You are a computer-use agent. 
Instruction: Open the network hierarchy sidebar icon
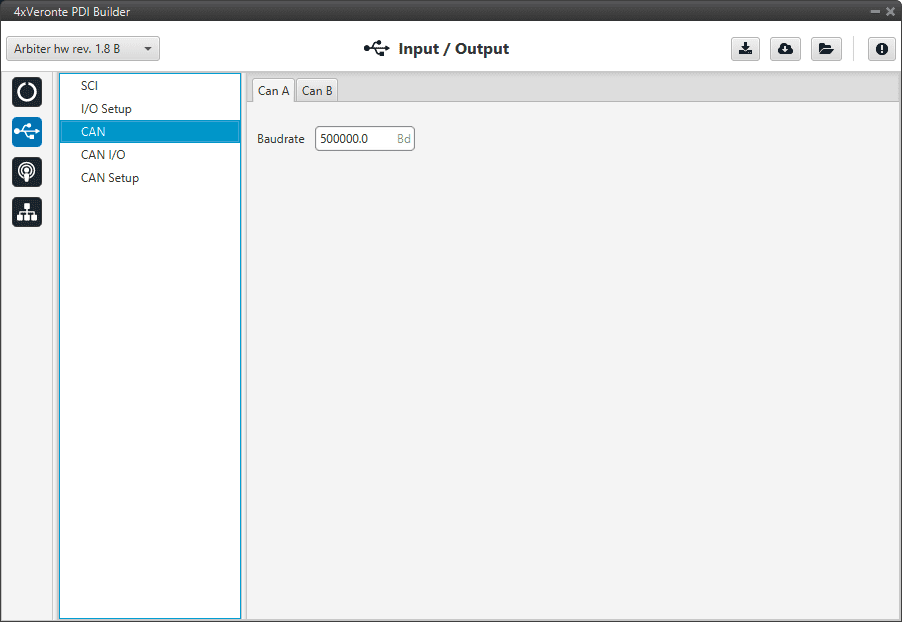tap(27, 212)
